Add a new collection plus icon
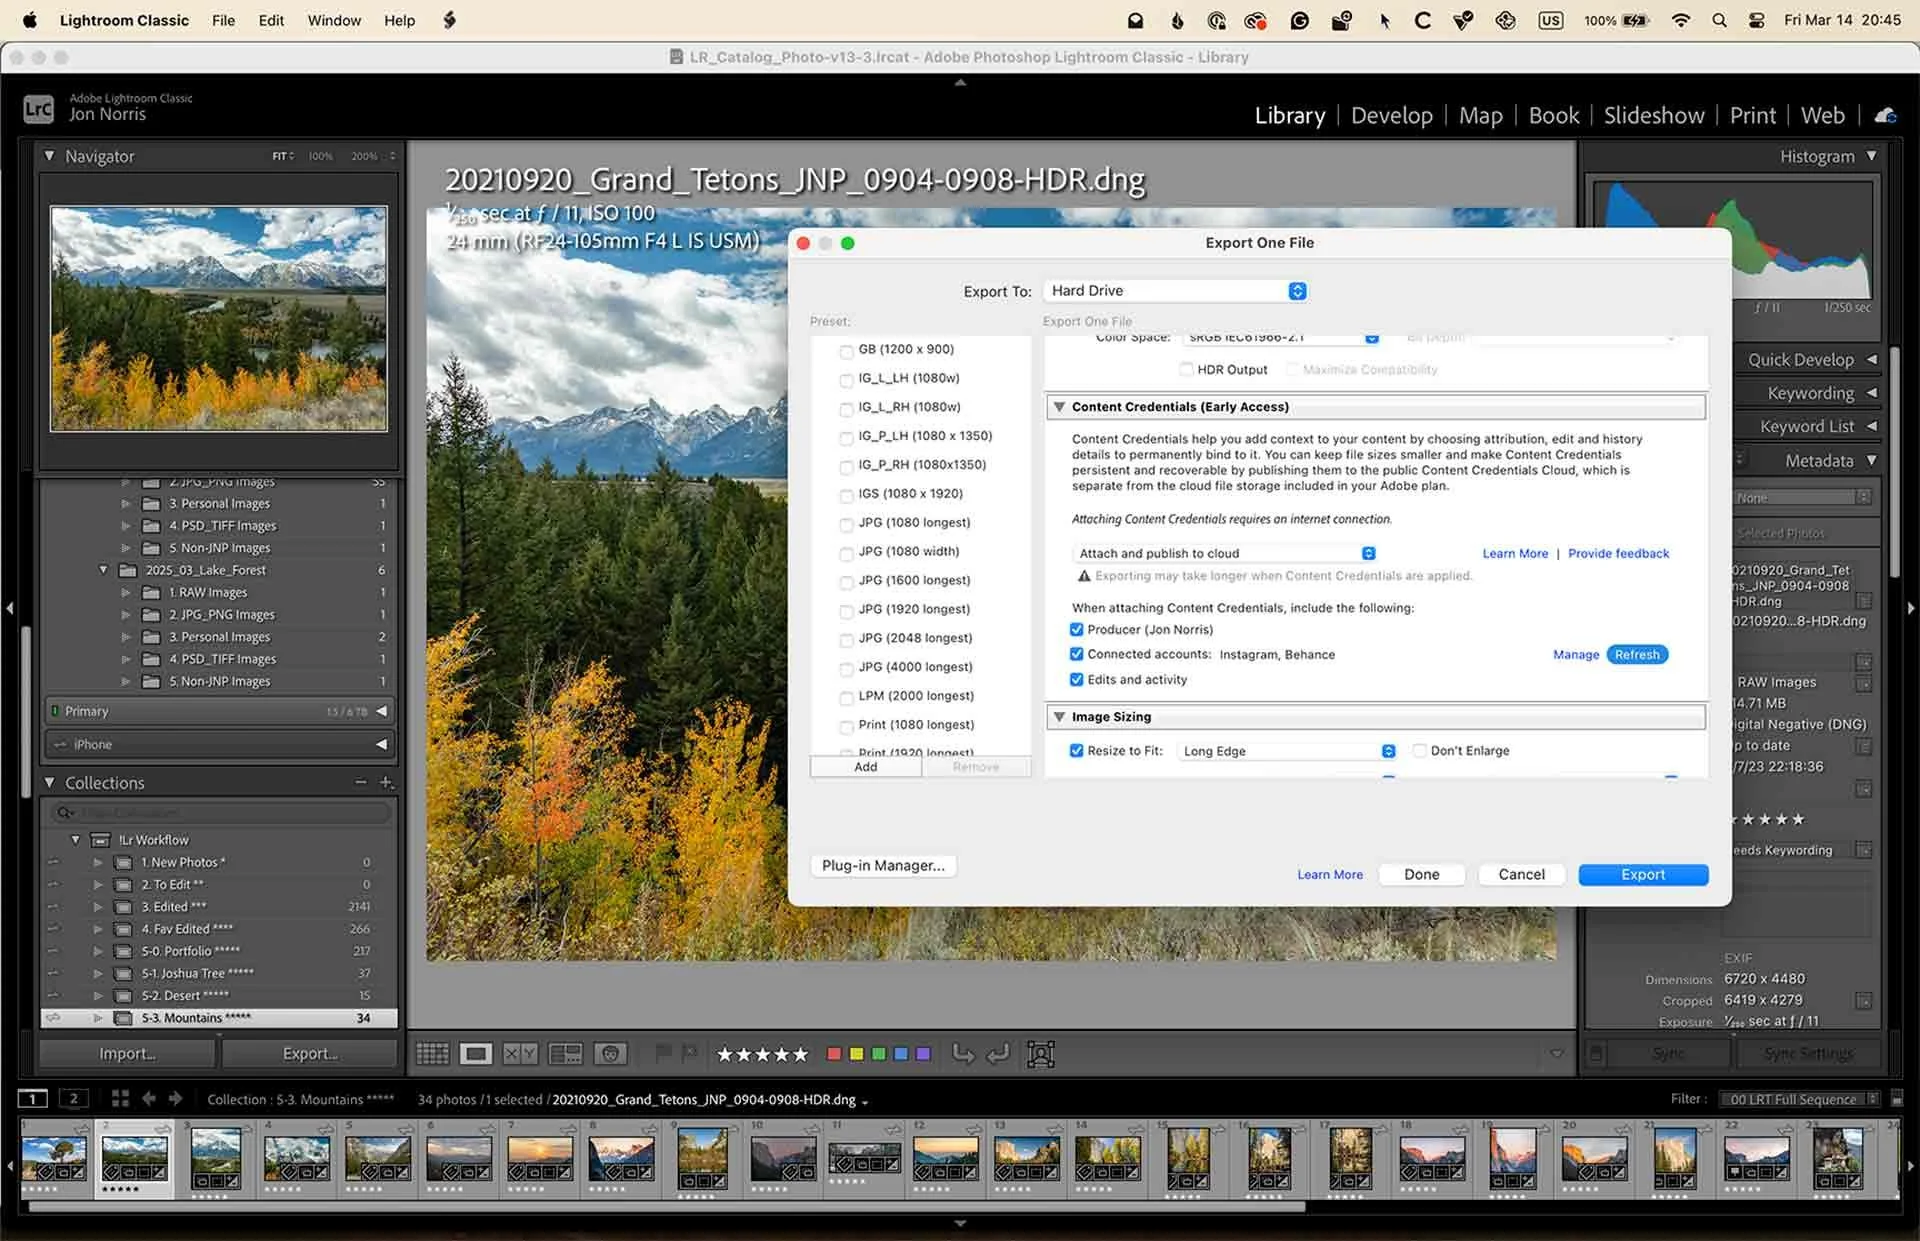The width and height of the screenshot is (1920, 1241). point(386,782)
